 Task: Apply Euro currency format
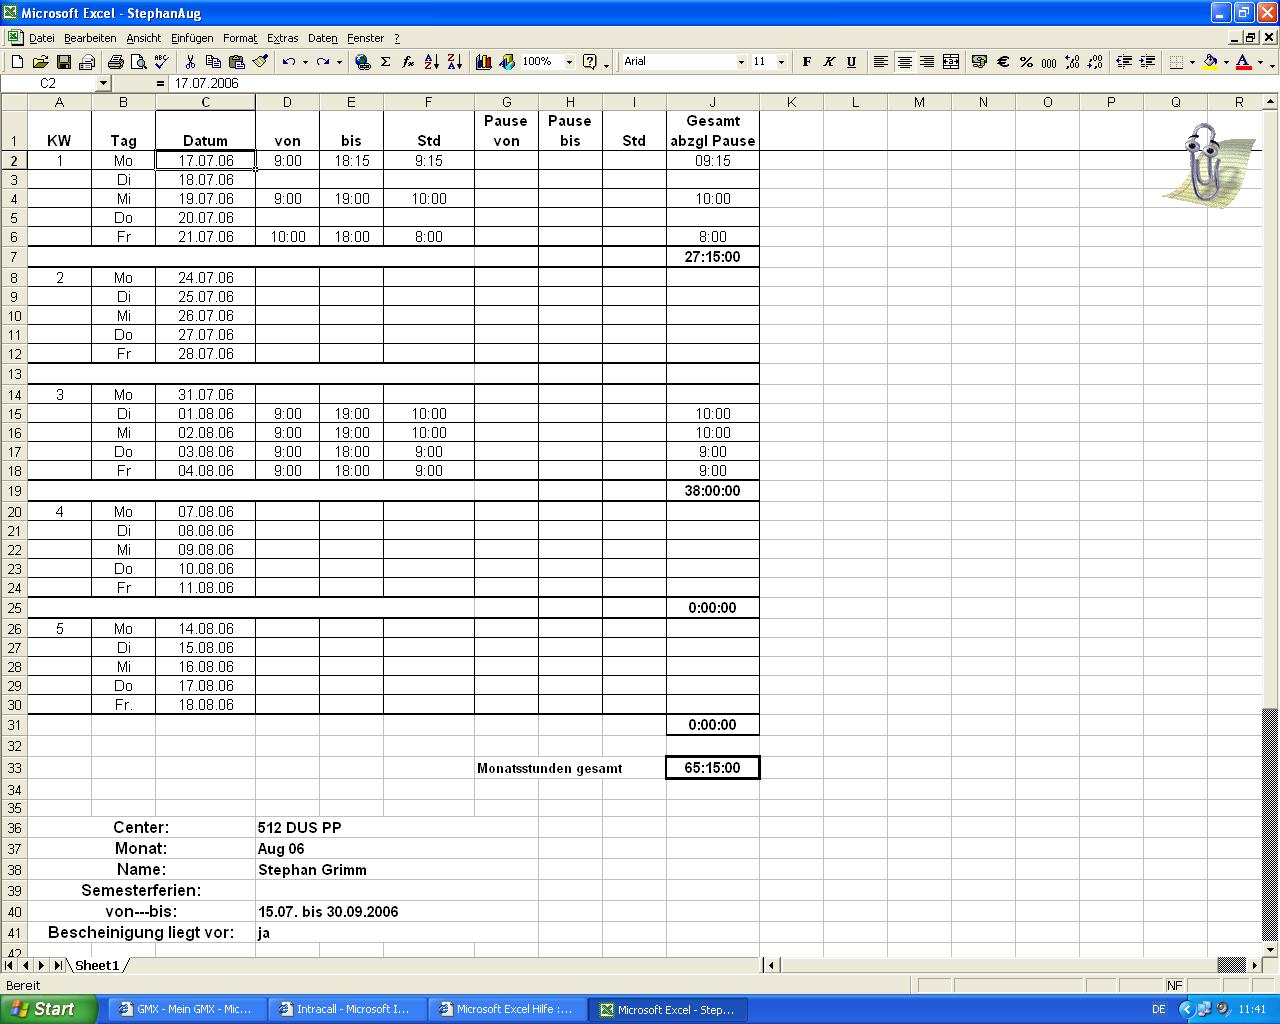pos(1003,62)
